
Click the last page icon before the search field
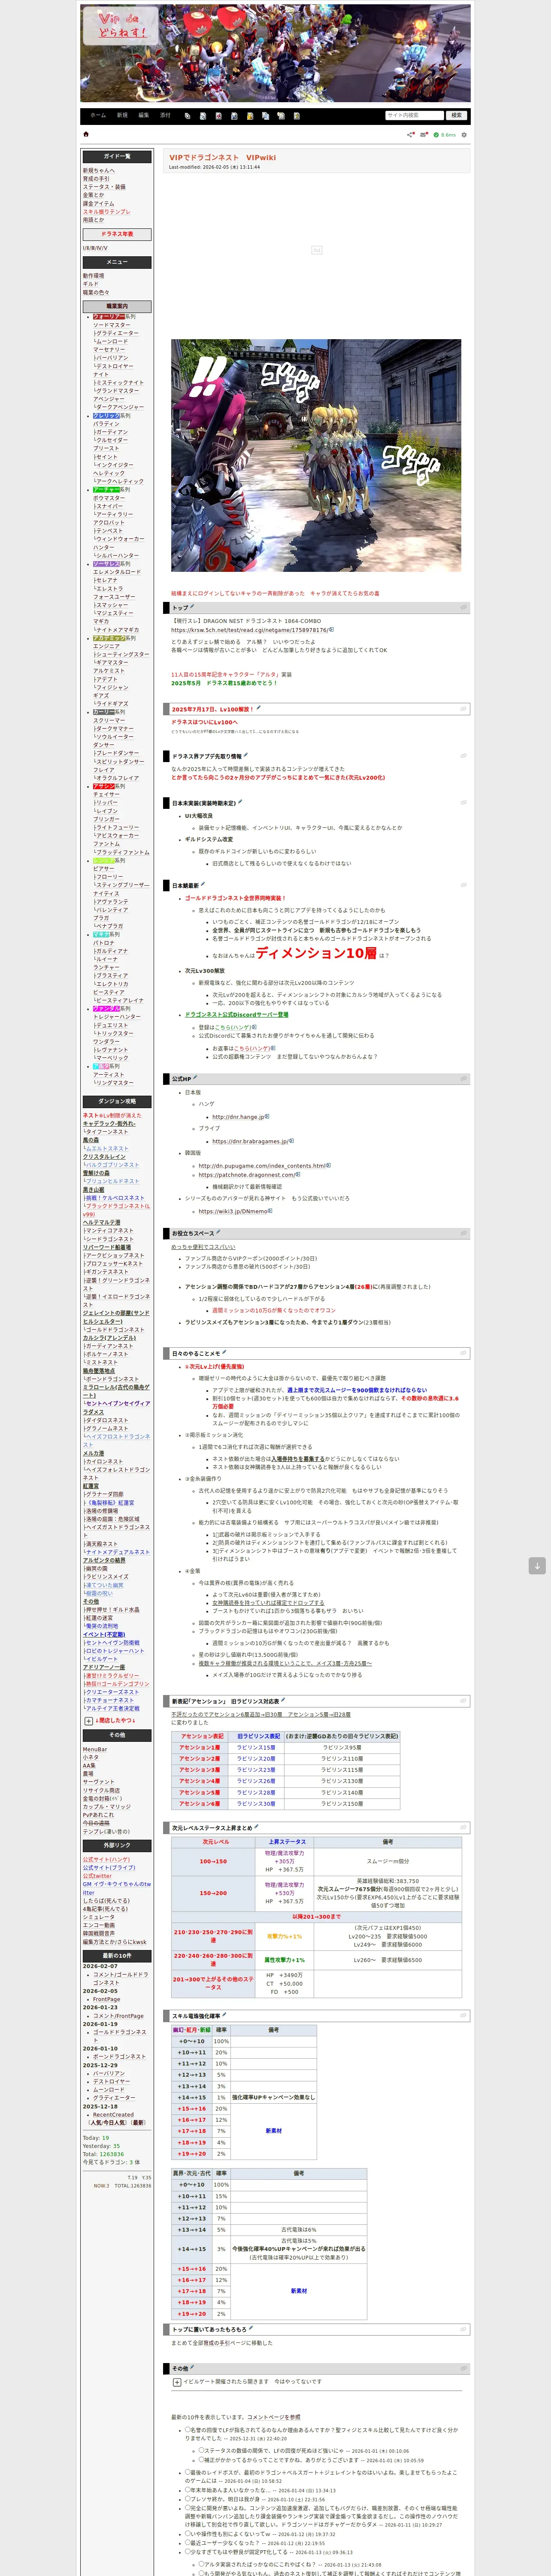click(x=296, y=116)
